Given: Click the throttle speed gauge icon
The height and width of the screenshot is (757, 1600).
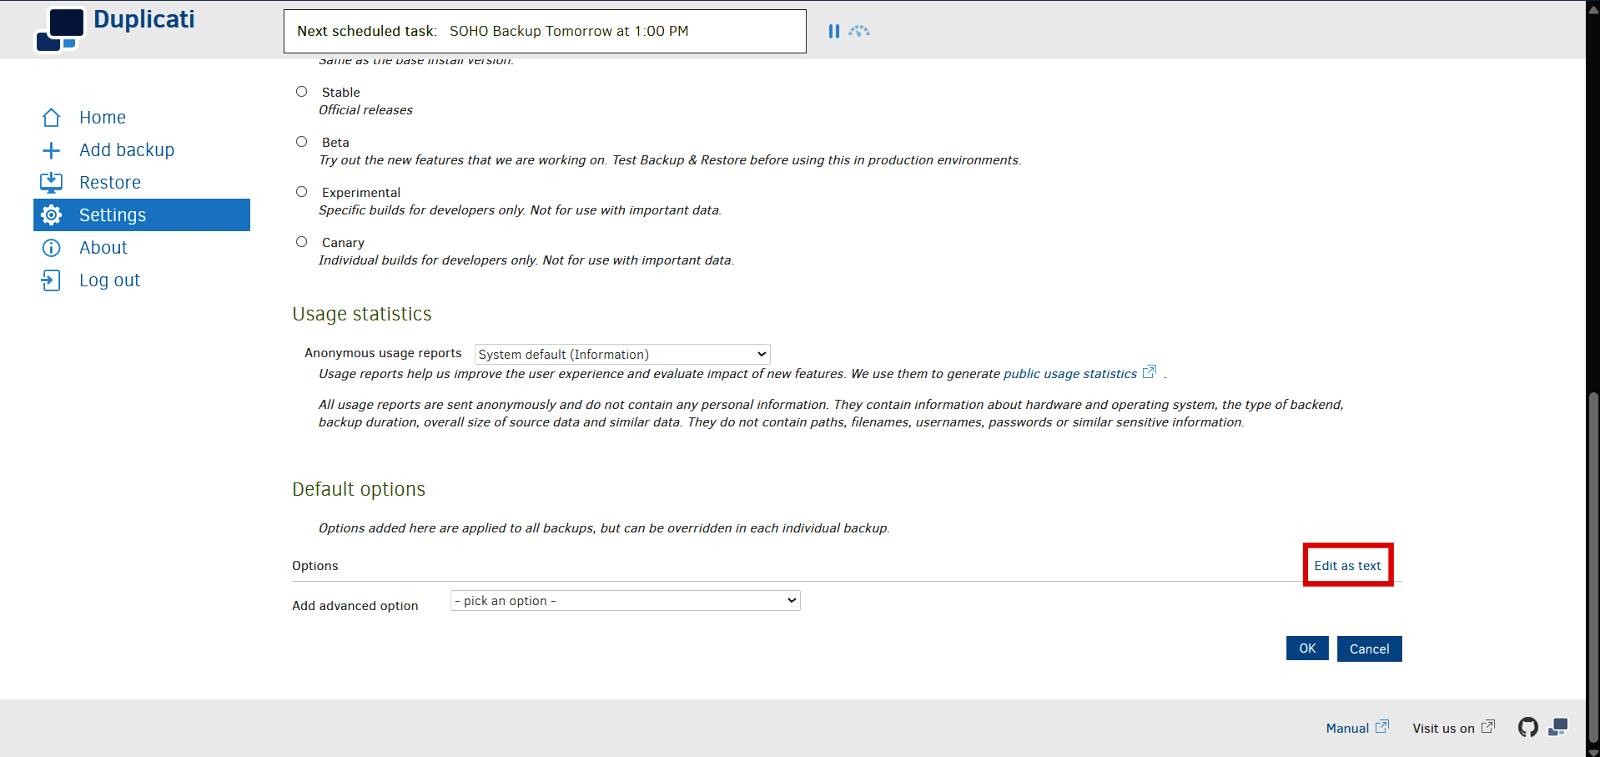Looking at the screenshot, I should 859,31.
